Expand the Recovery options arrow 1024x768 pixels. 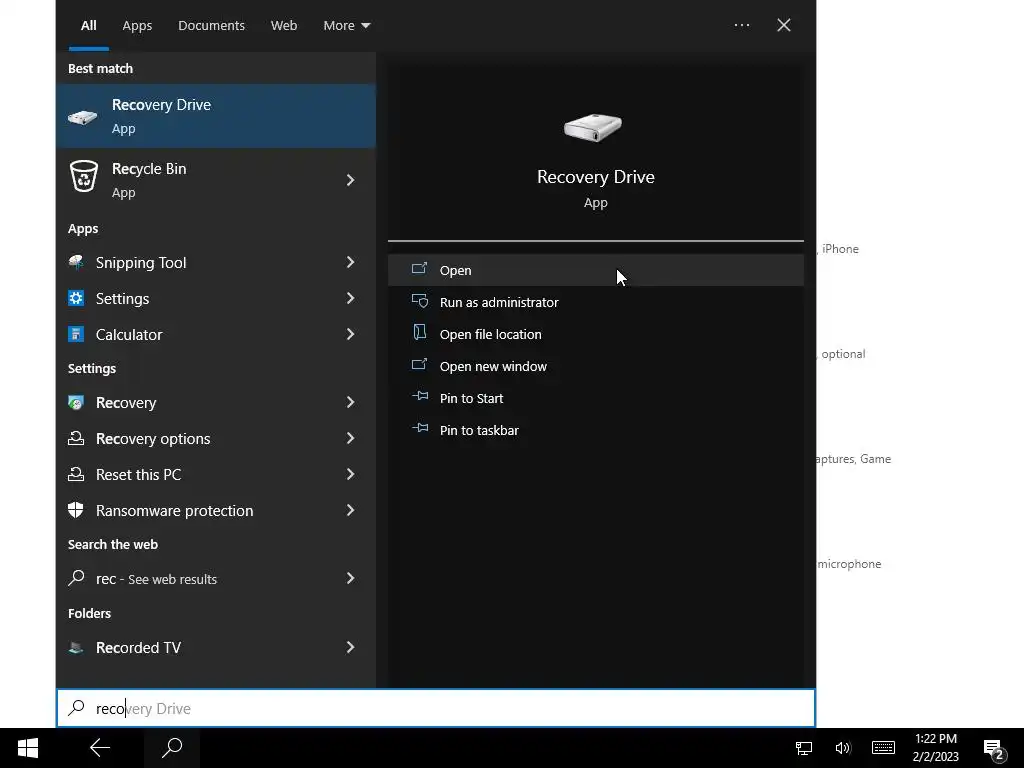coord(351,438)
